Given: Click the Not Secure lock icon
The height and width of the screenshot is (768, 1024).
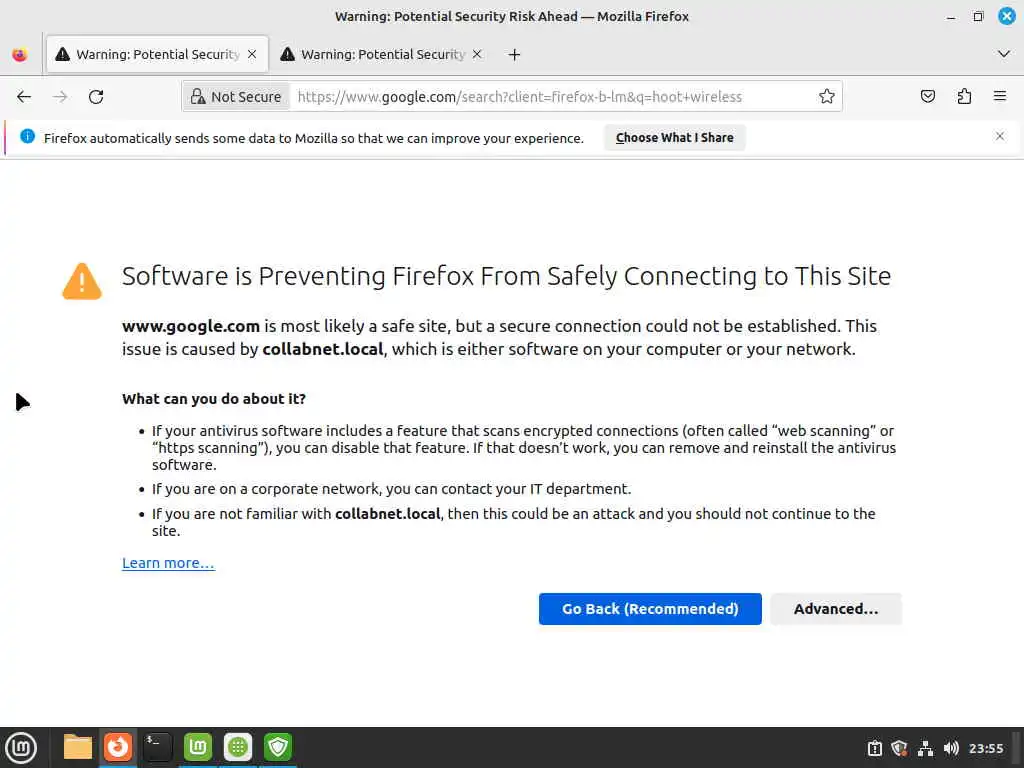Looking at the screenshot, I should pyautogui.click(x=199, y=97).
